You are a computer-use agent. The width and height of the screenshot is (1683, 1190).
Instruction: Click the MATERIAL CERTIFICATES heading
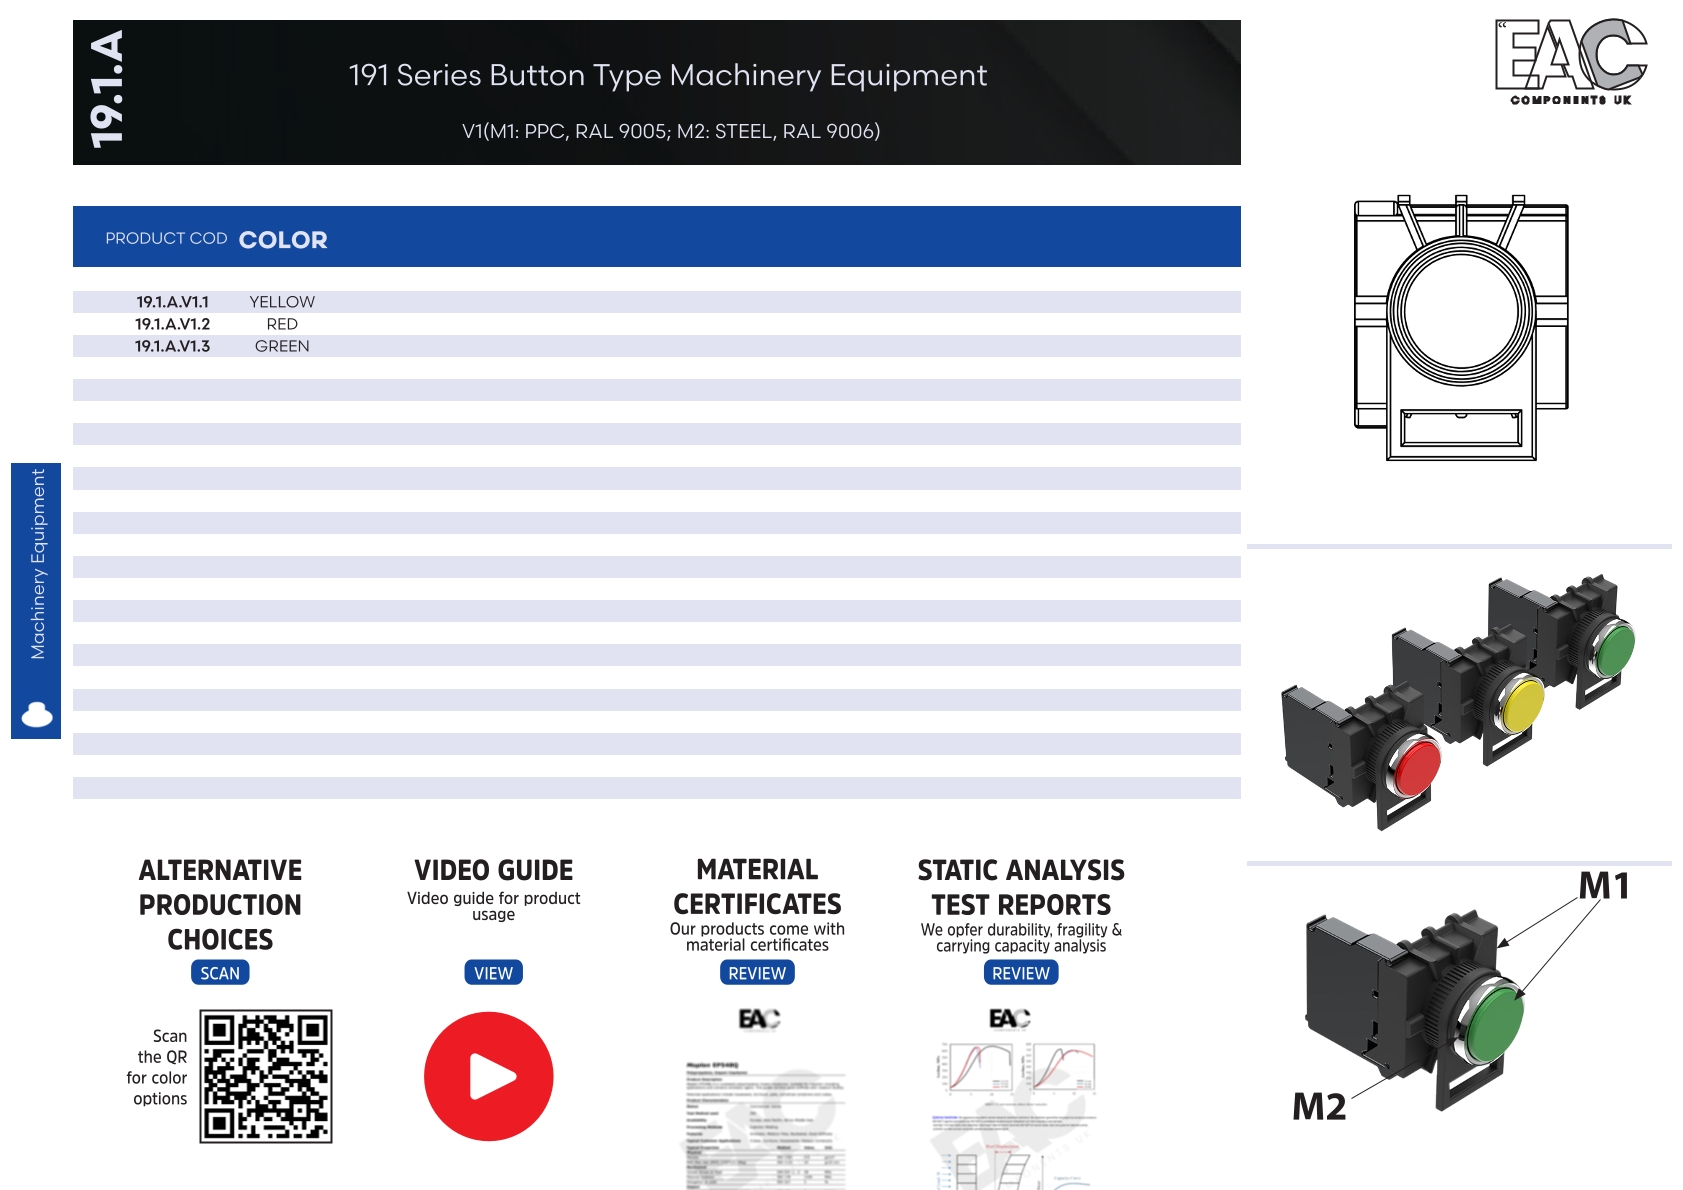[x=757, y=887]
